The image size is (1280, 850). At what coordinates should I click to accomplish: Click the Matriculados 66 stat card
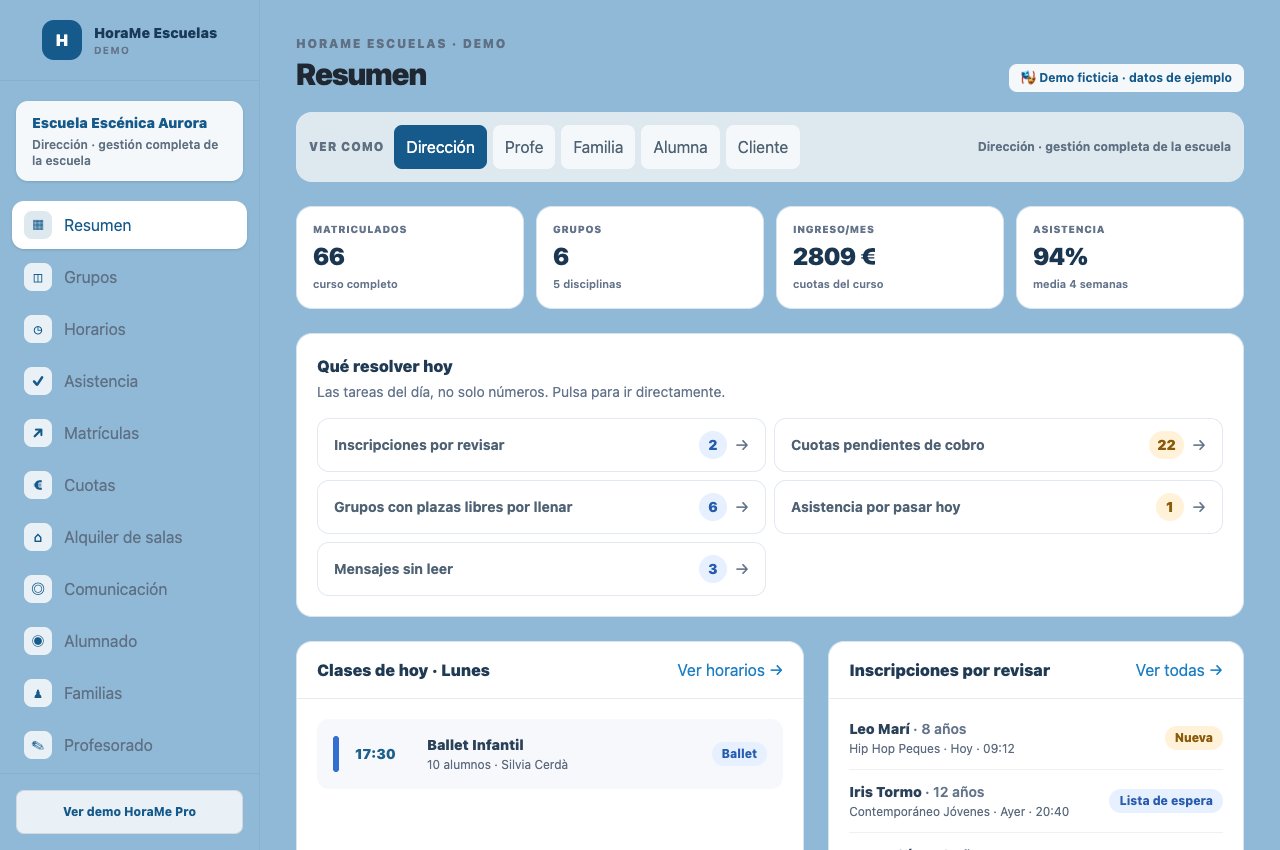point(410,257)
